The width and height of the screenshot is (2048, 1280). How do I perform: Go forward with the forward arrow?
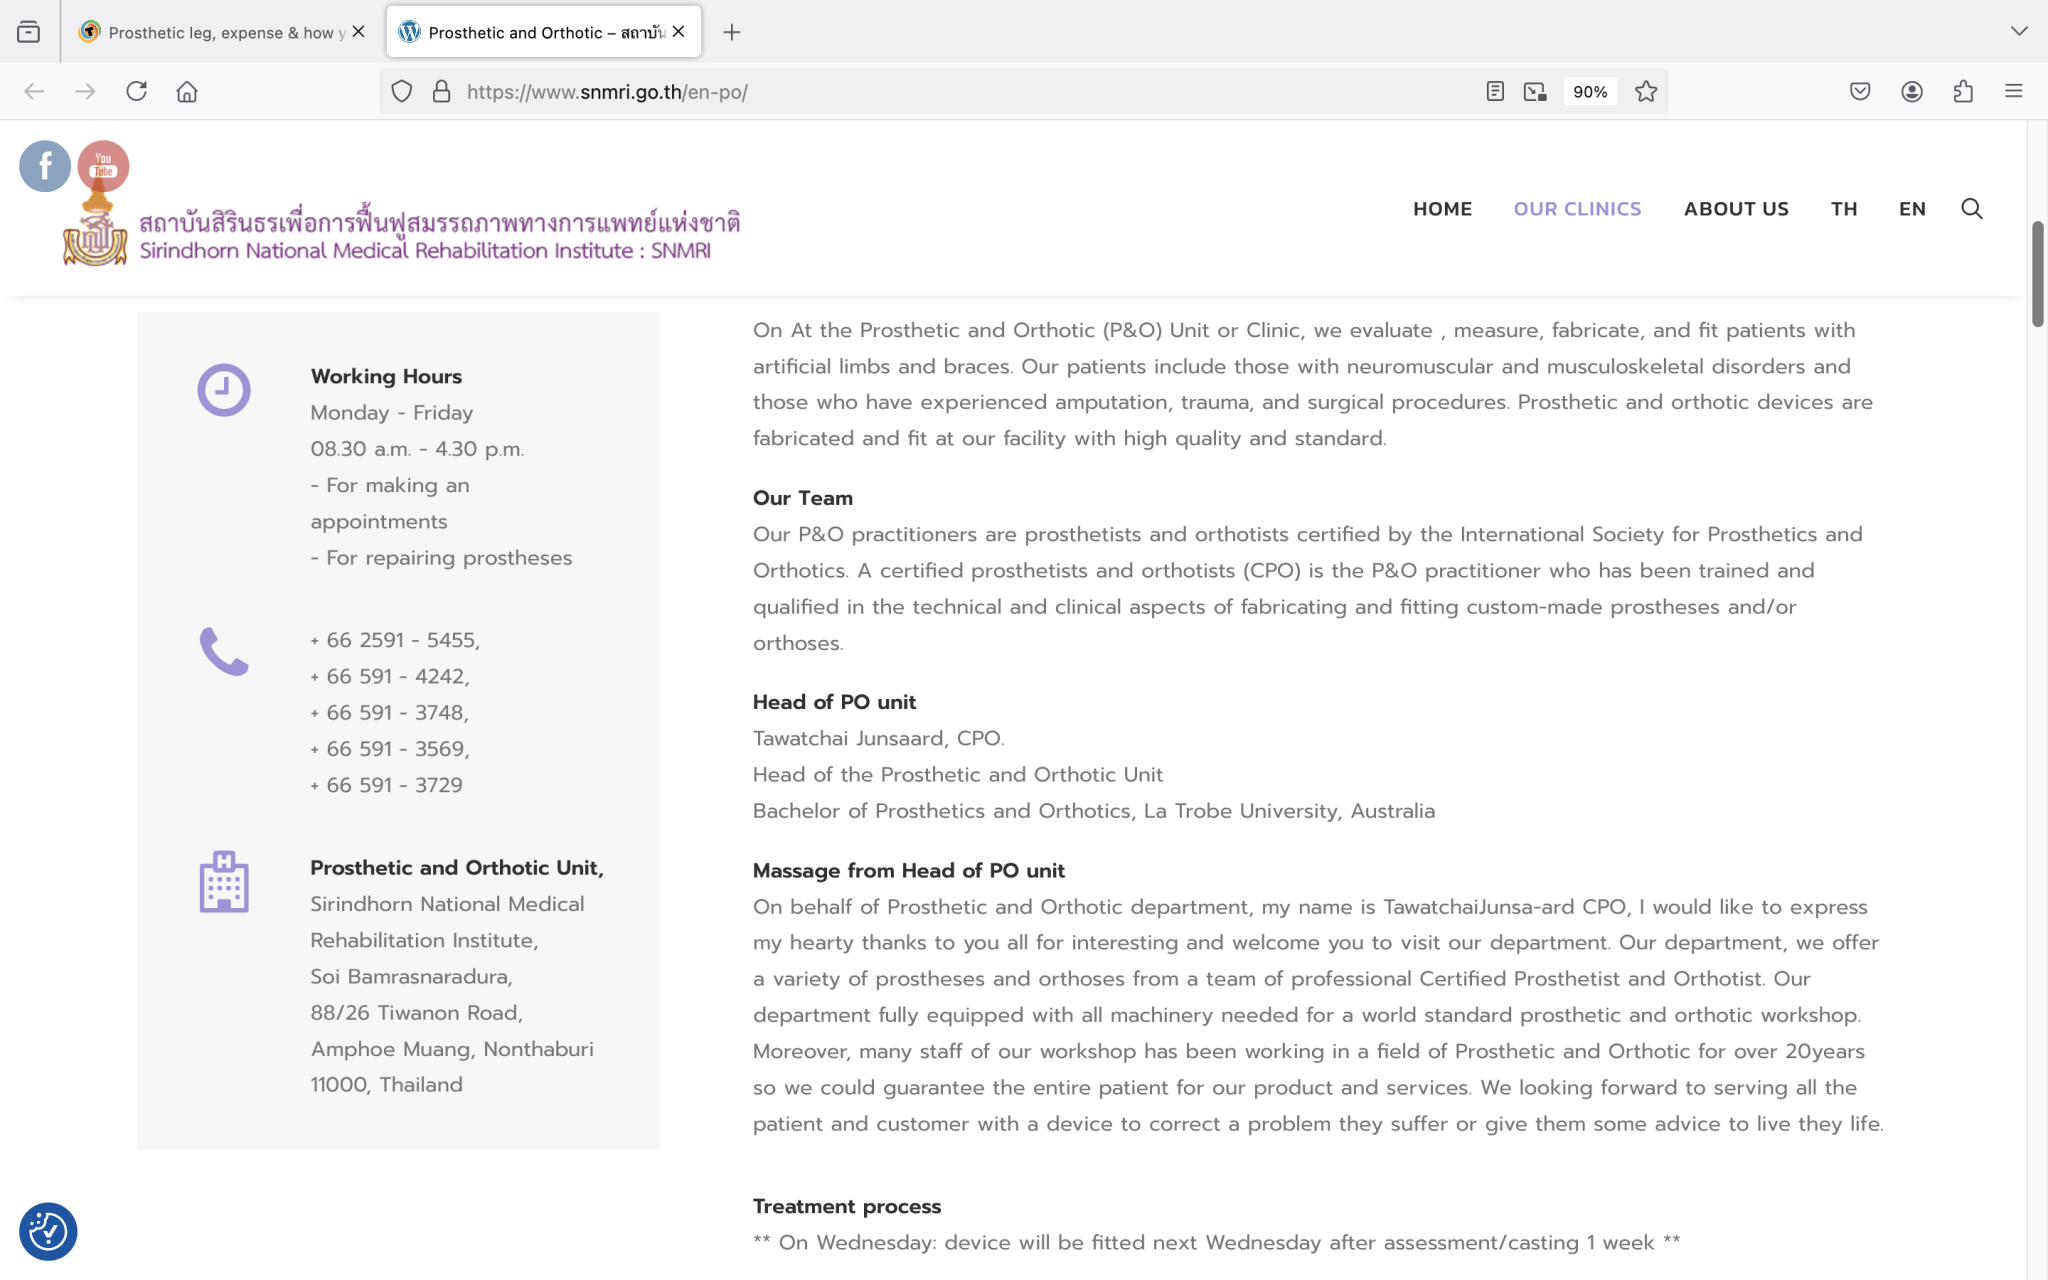click(x=85, y=92)
